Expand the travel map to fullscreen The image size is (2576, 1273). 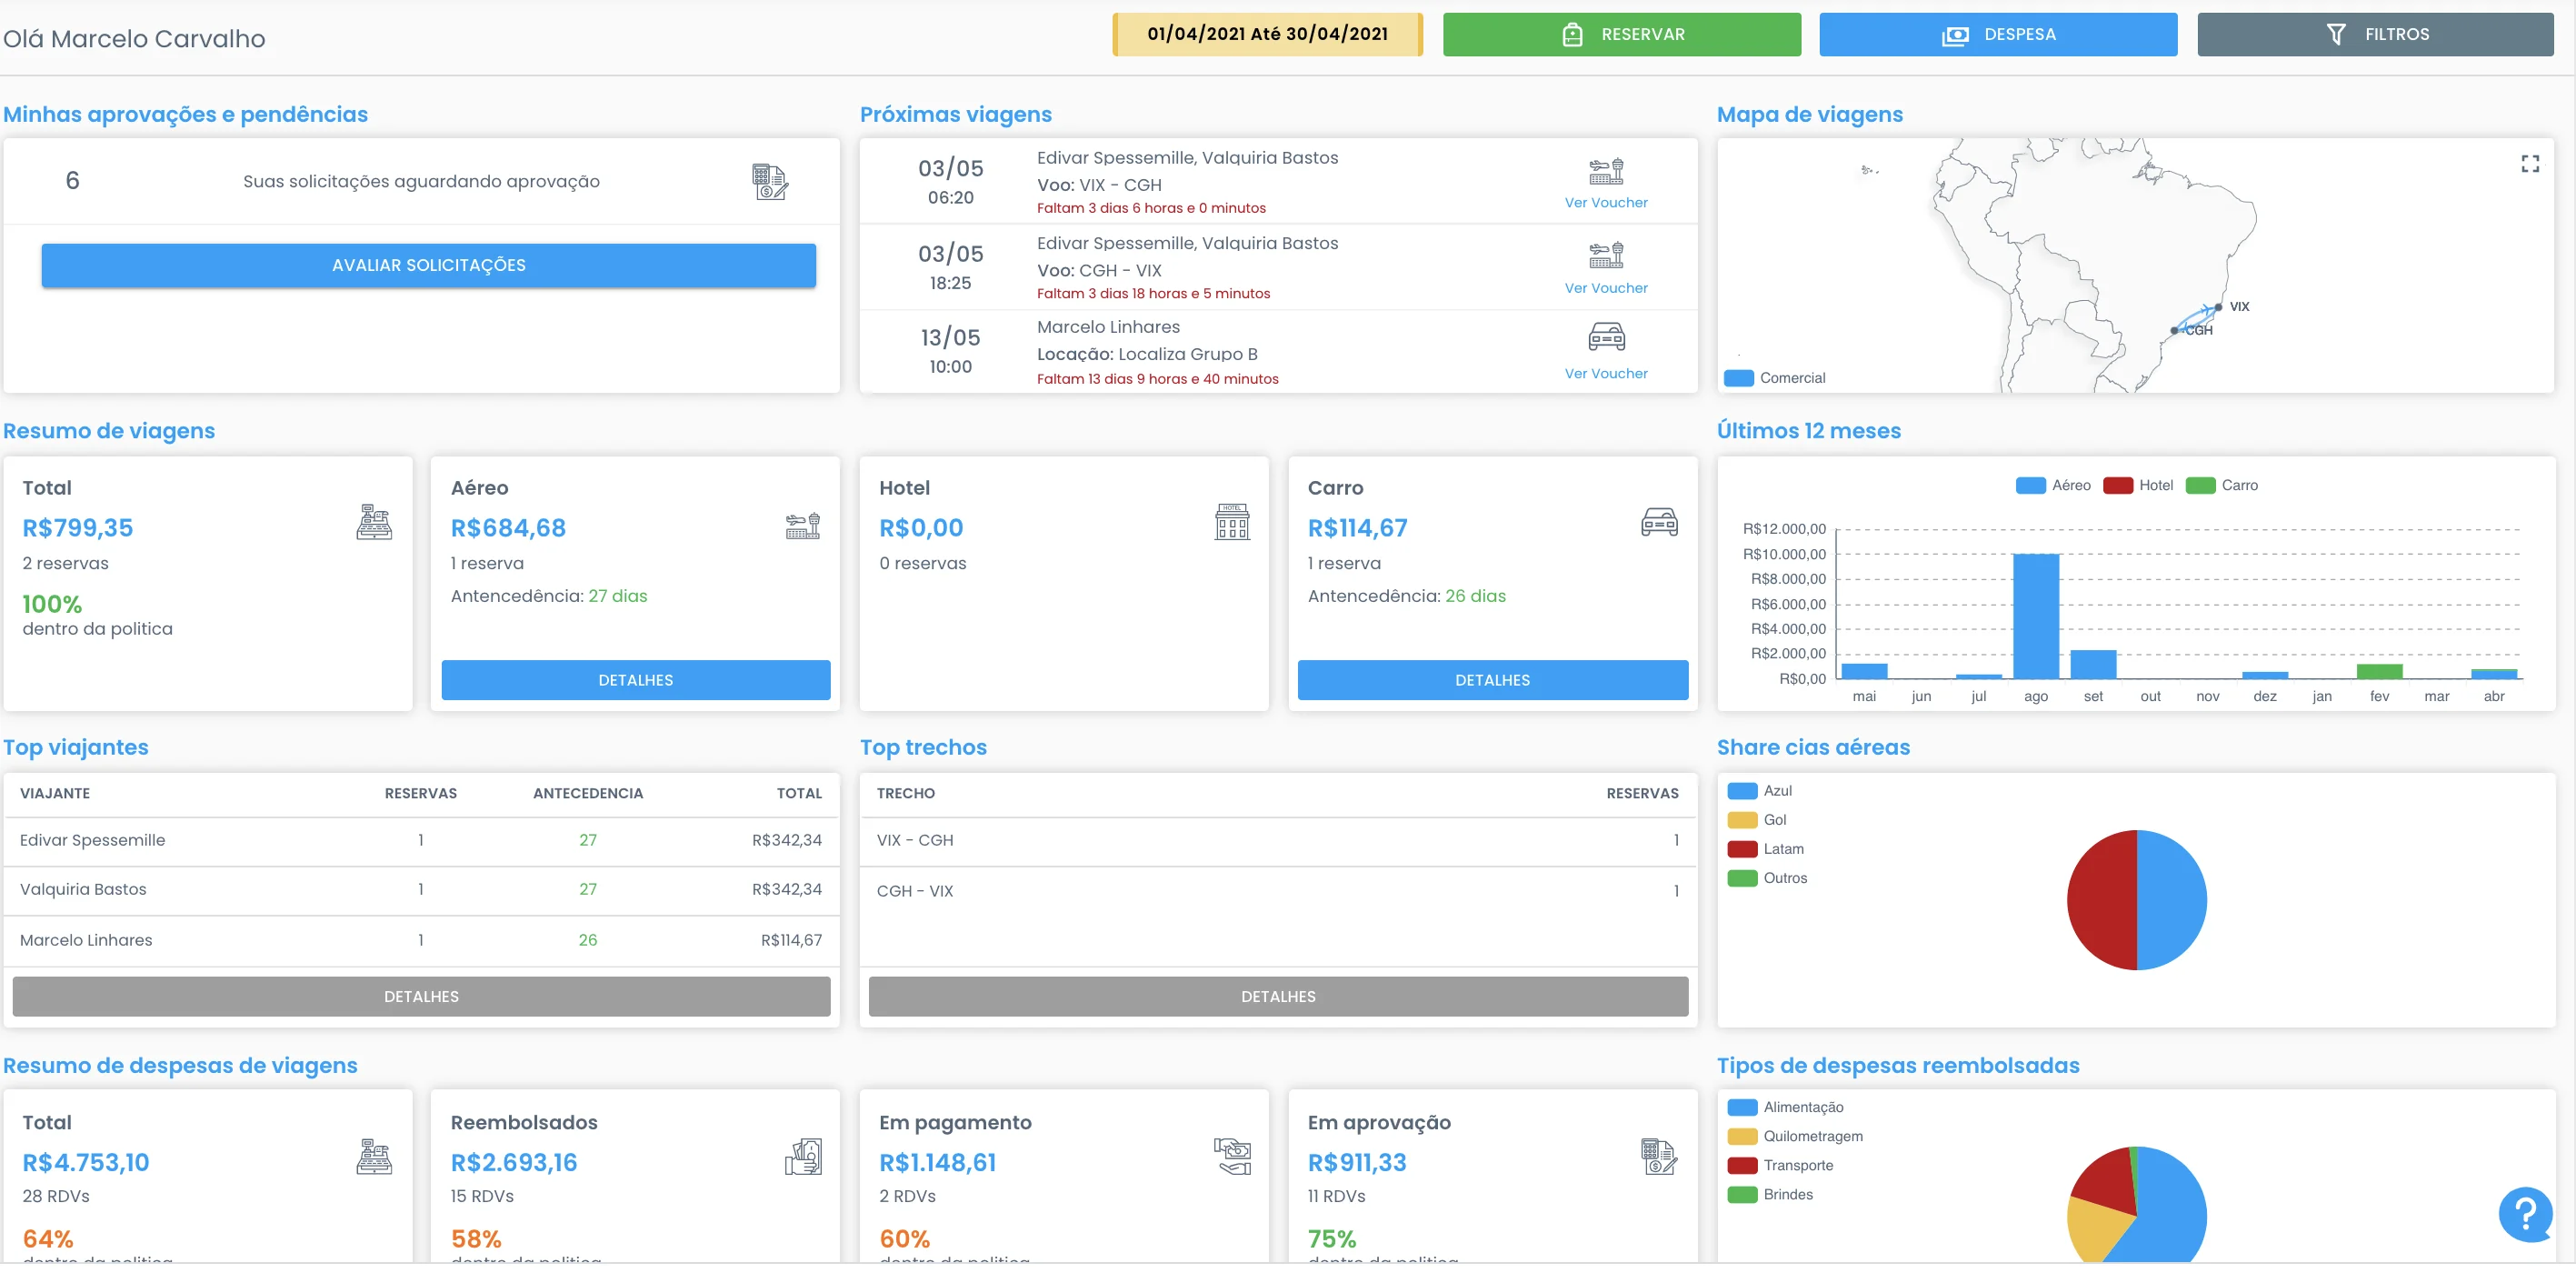pos(2531,163)
